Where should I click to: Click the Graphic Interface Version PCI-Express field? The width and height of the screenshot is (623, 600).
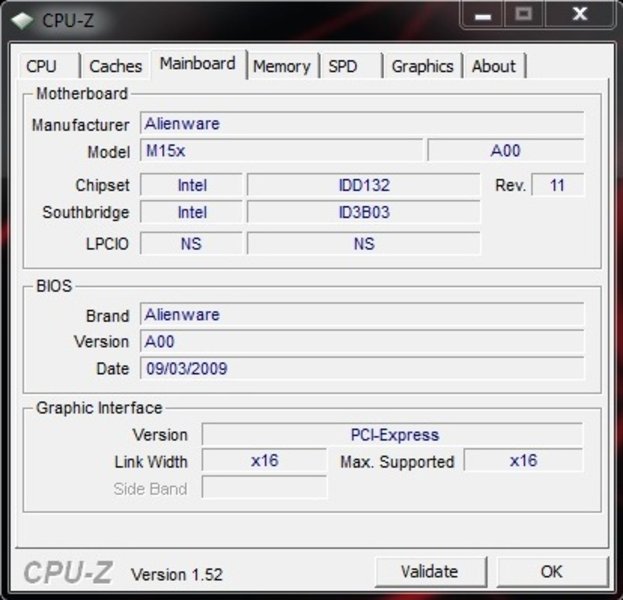(393, 435)
